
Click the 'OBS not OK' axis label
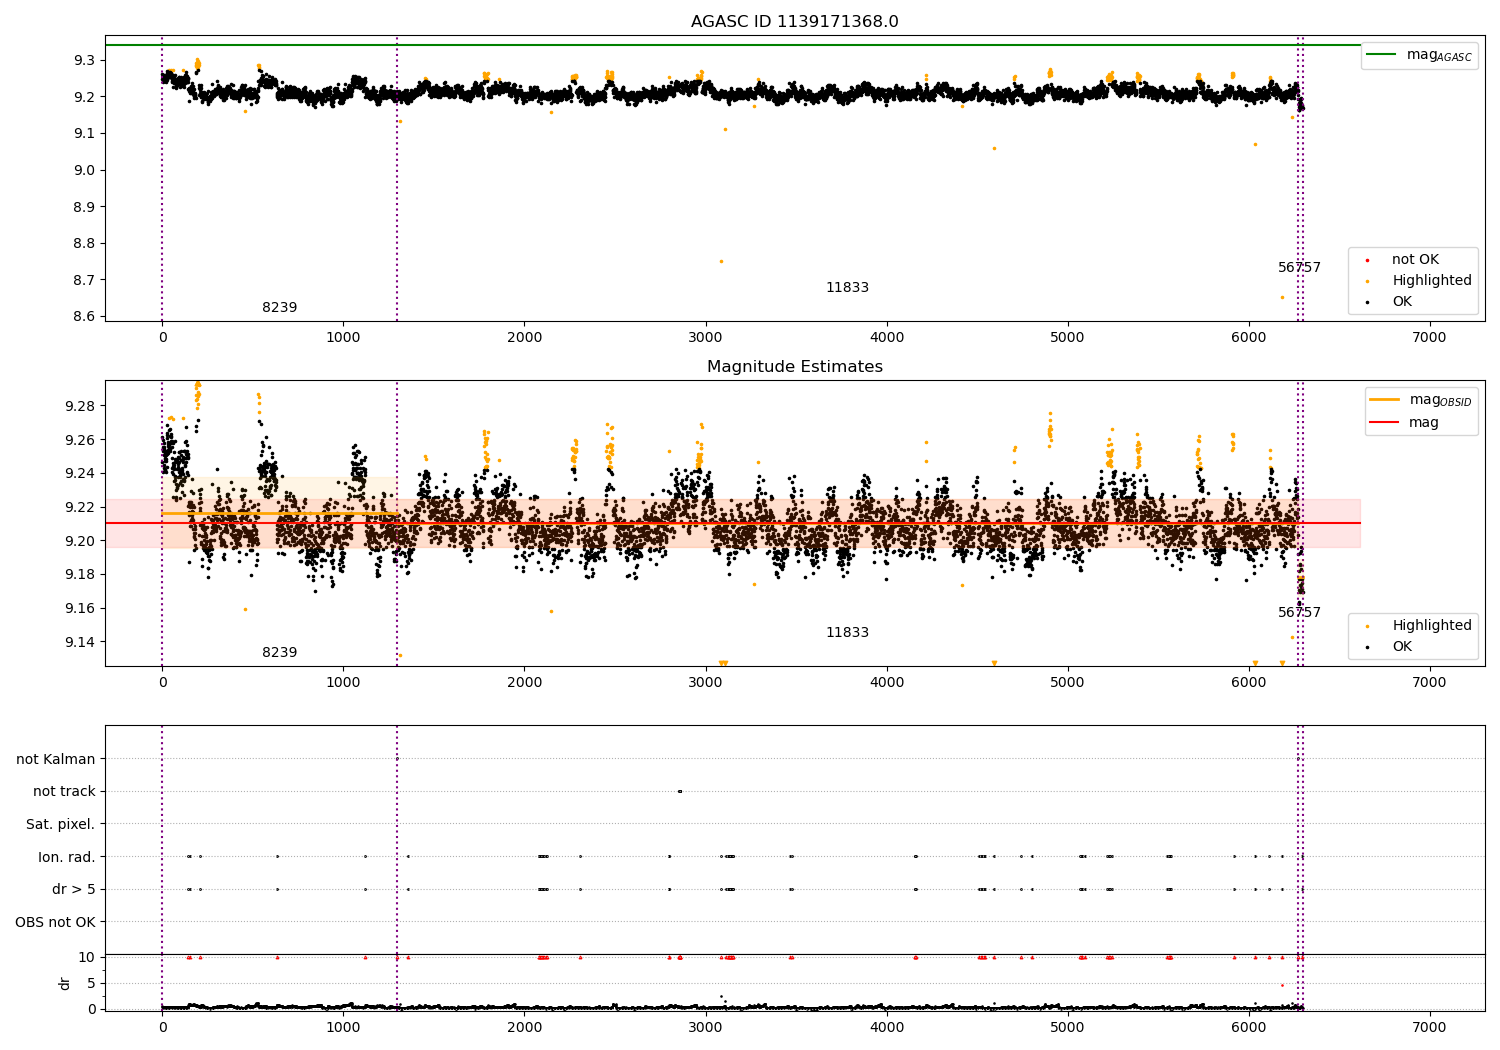(x=55, y=922)
